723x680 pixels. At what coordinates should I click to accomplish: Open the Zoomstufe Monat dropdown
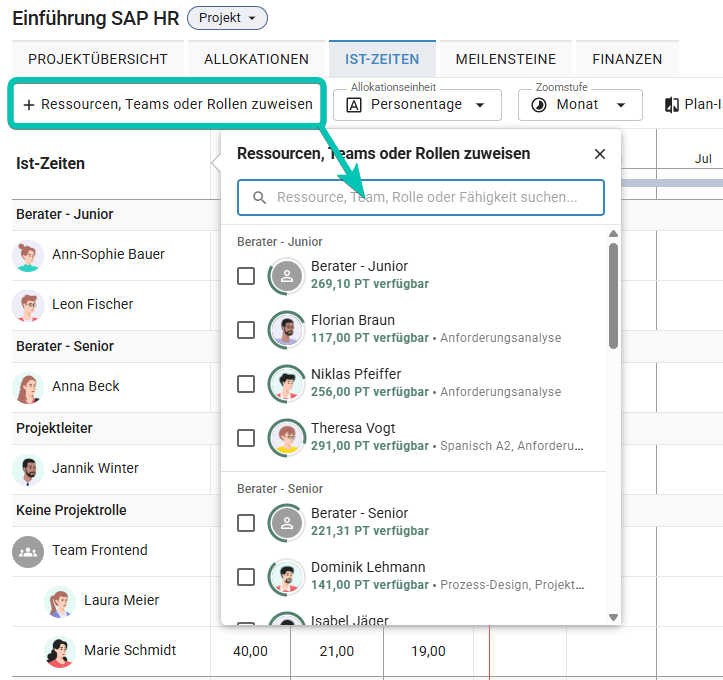point(580,105)
